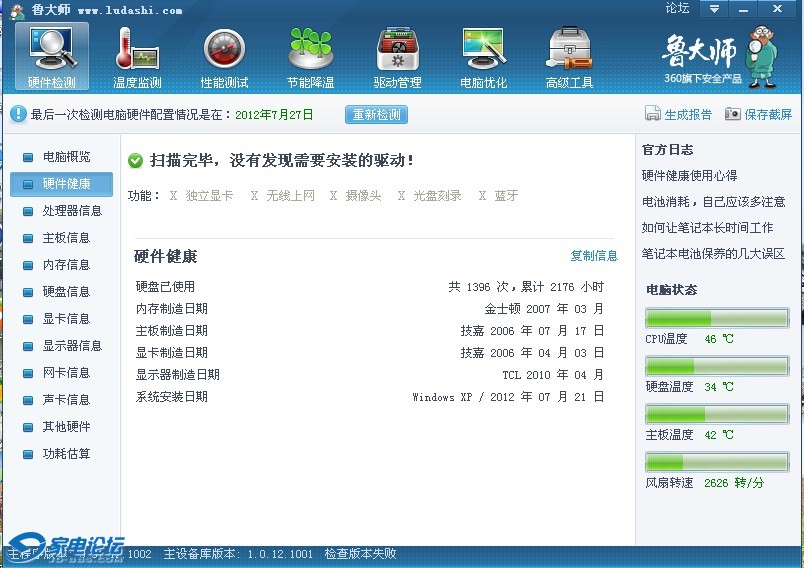Open the 温度监测 temperature monitor

point(137,57)
